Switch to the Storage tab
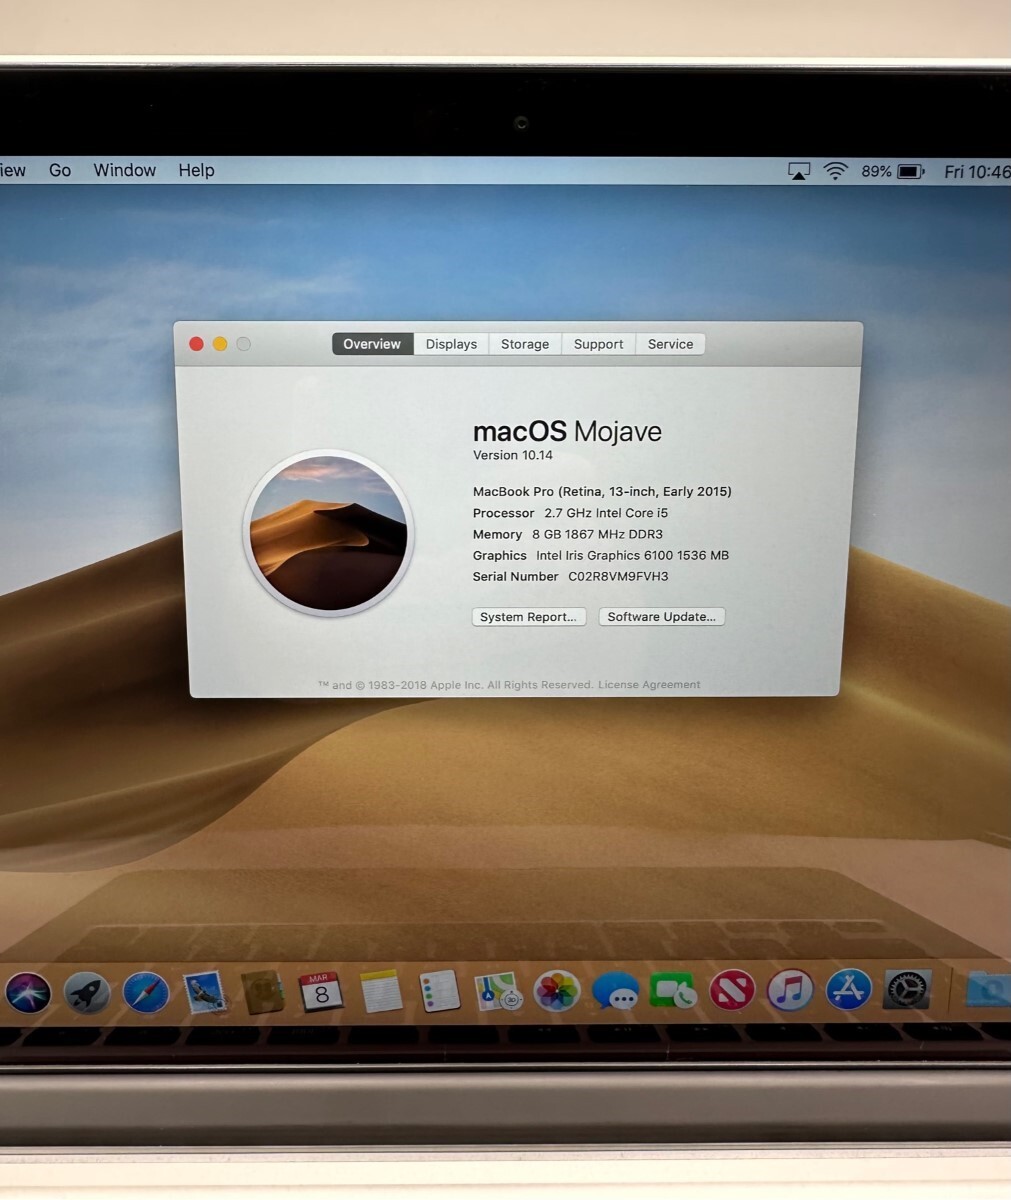This screenshot has height=1200, width=1011. tap(525, 344)
